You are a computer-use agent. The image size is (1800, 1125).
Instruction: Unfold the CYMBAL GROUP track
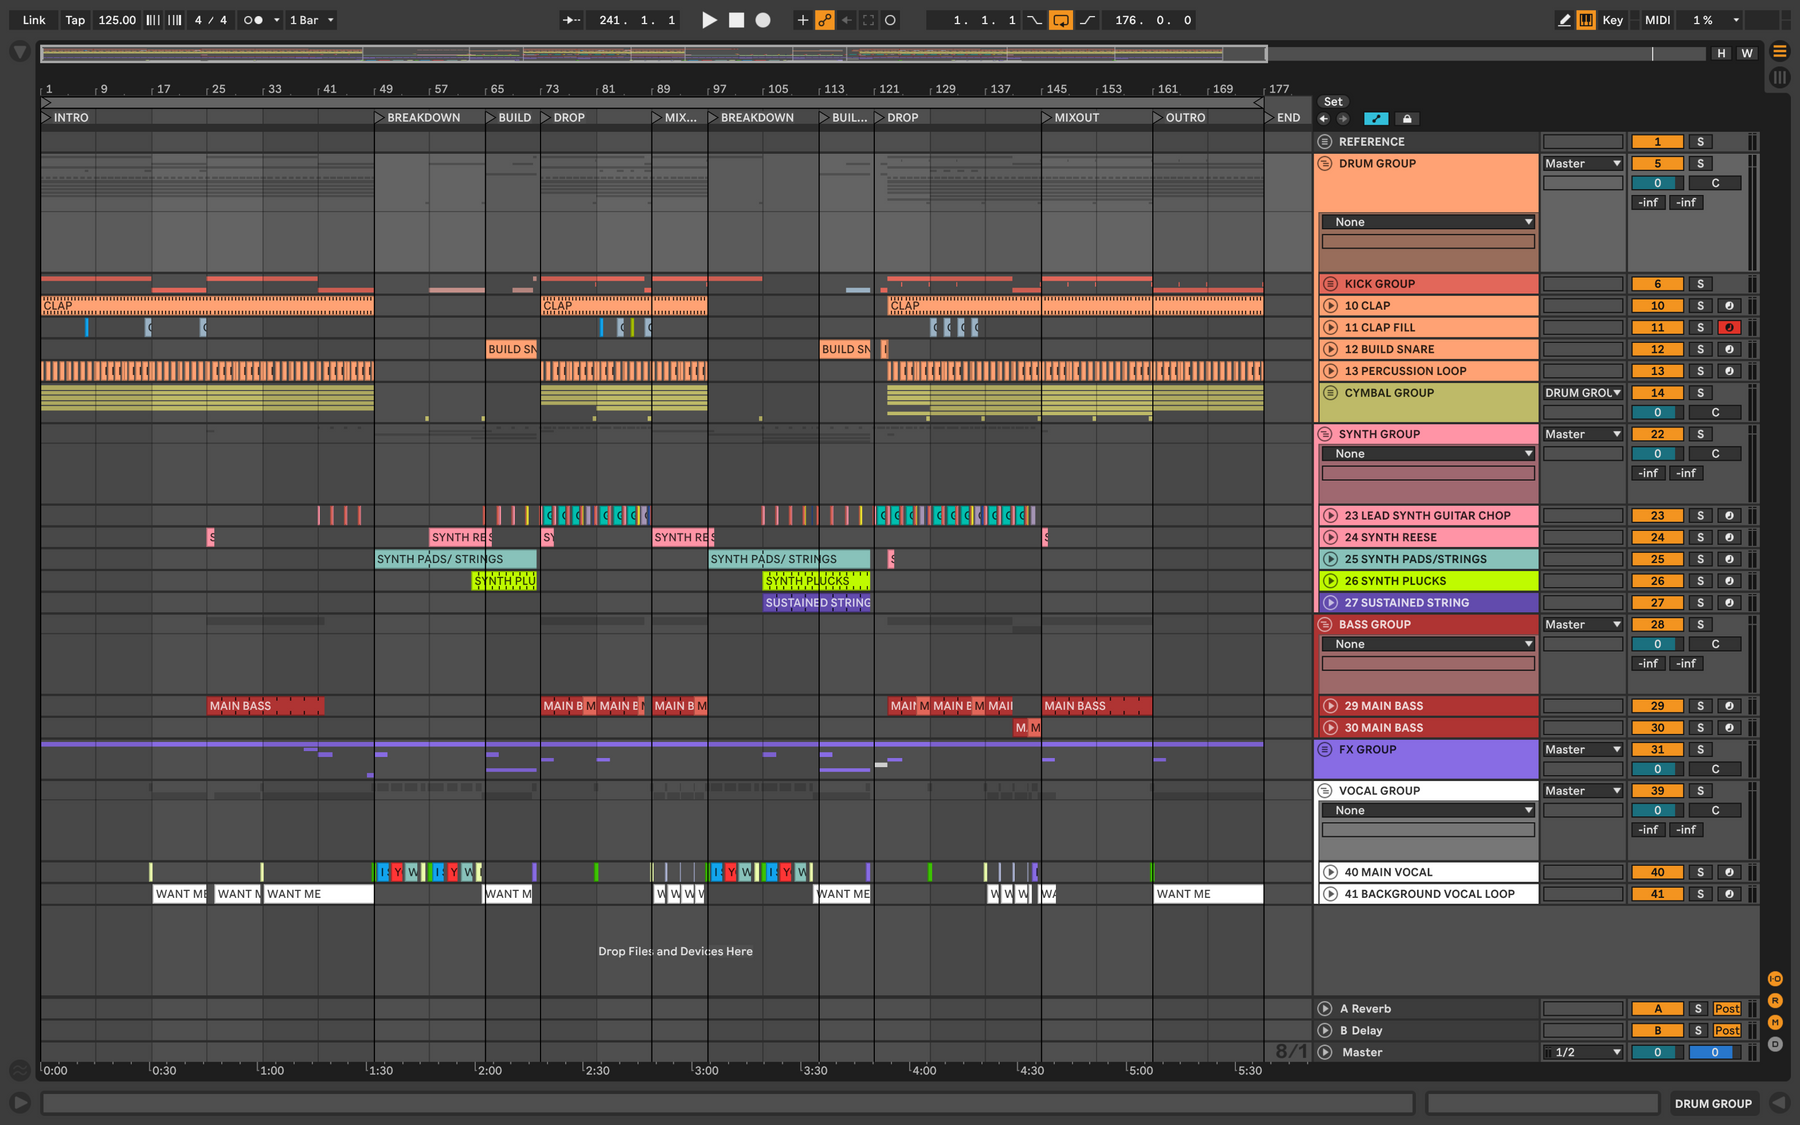pyautogui.click(x=1330, y=393)
